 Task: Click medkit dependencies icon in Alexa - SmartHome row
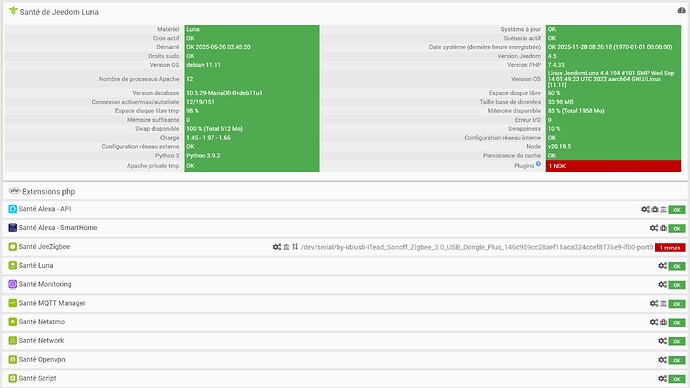663,228
